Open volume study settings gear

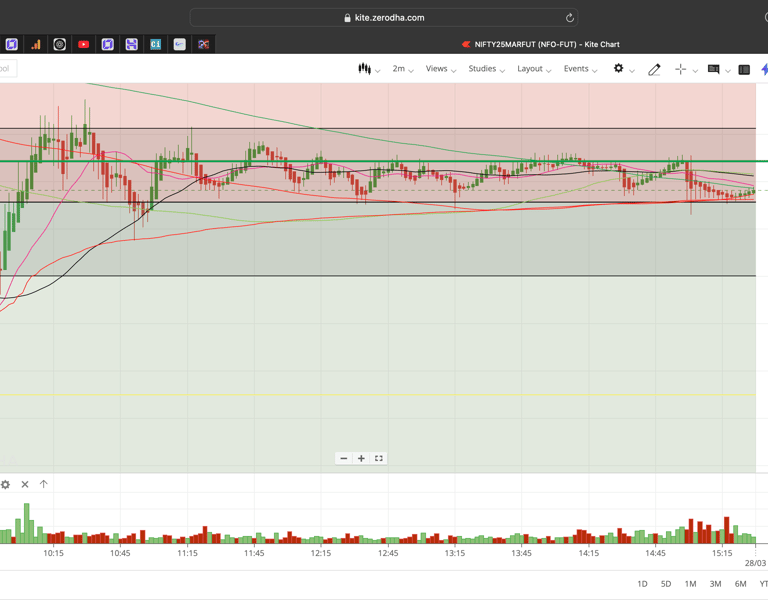pyautogui.click(x=5, y=484)
